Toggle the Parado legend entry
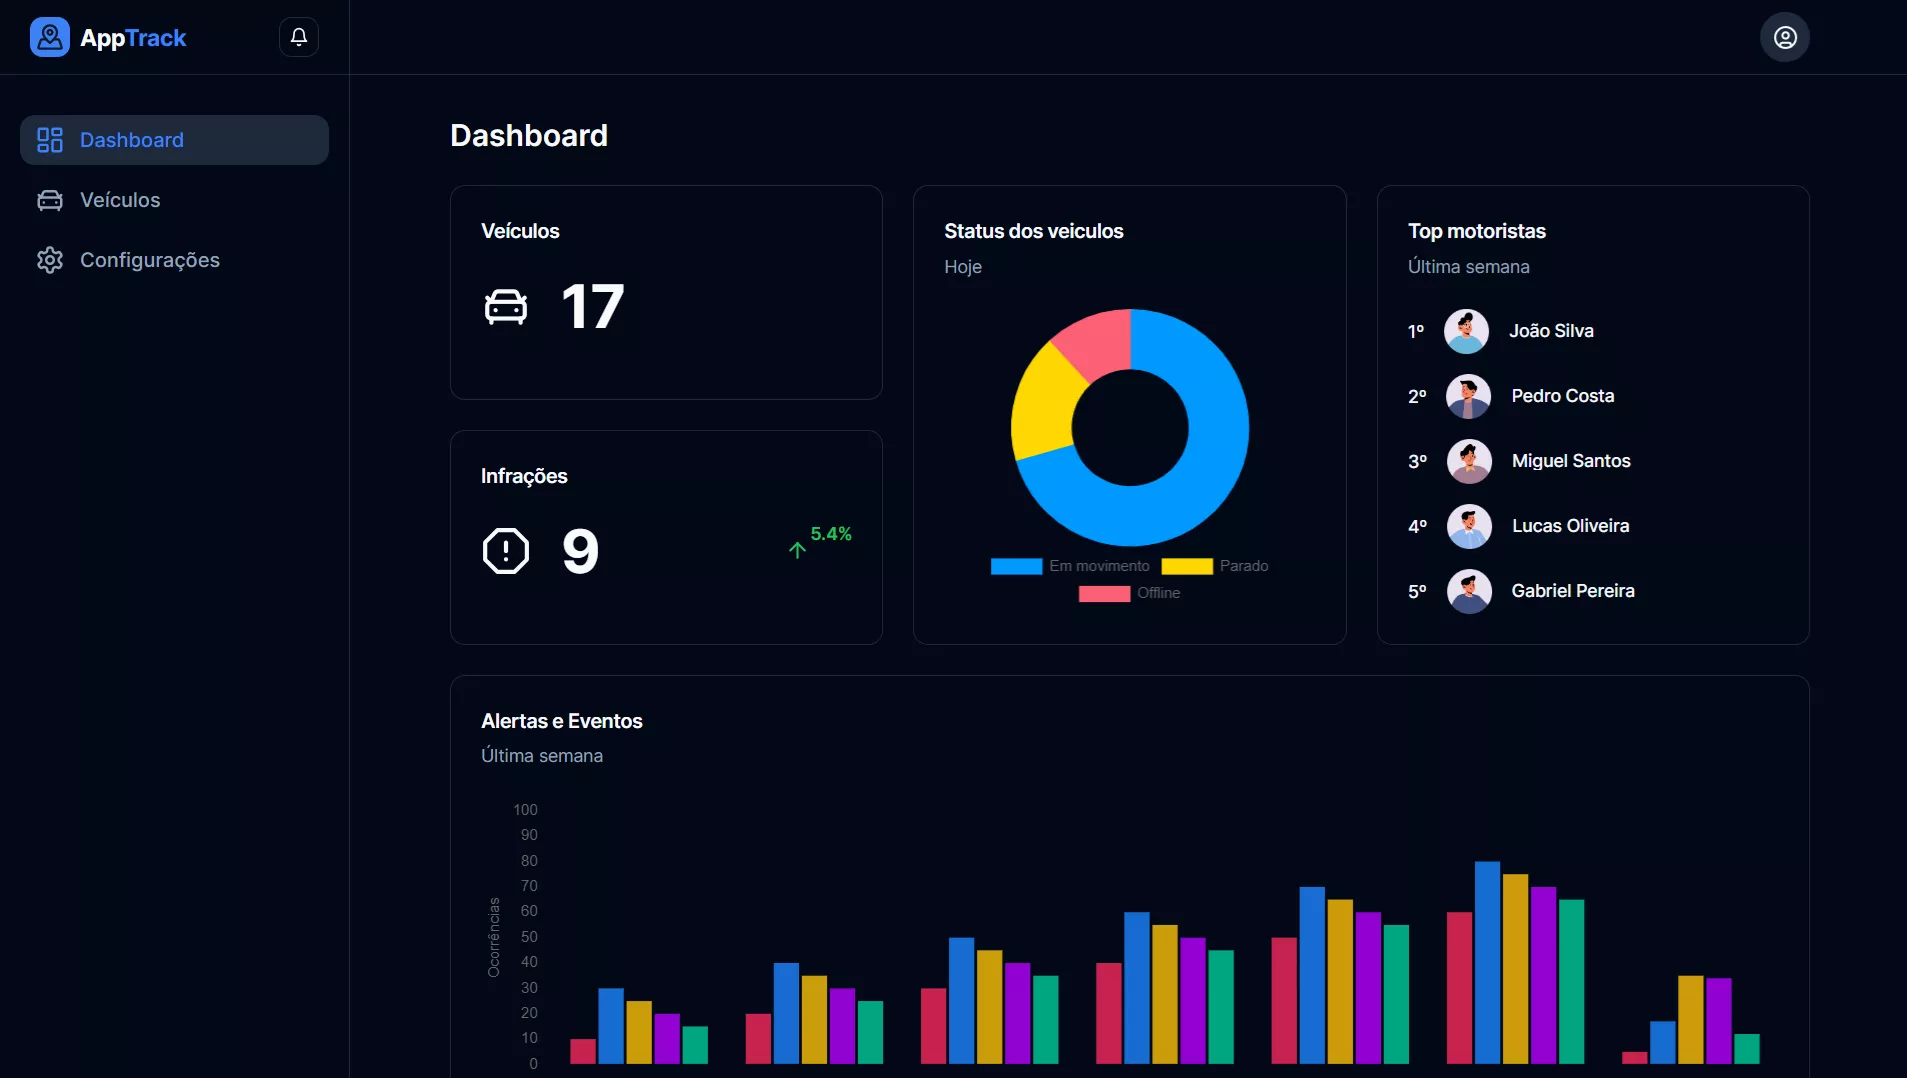The image size is (1907, 1078). 1214,566
